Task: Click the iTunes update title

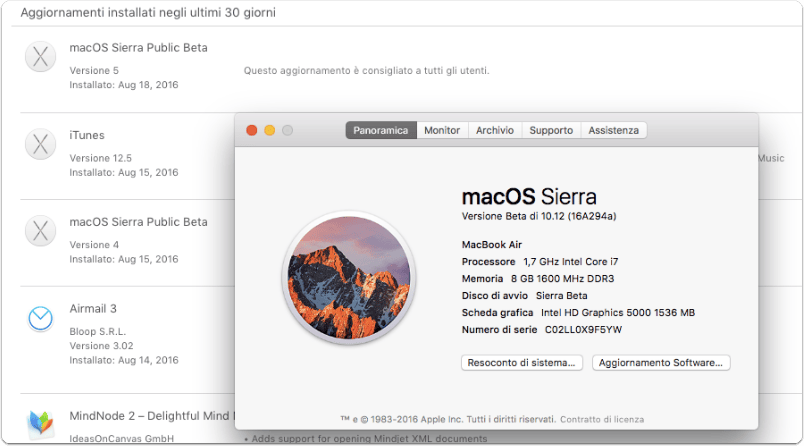Action: (87, 135)
